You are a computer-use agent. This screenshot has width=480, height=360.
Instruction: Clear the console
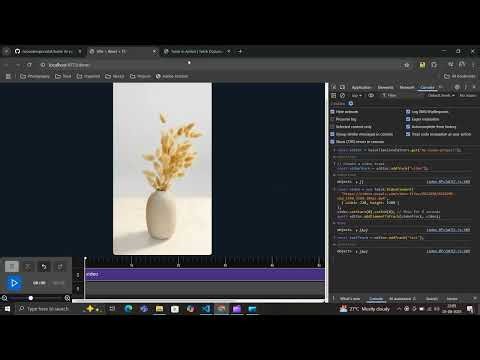click(x=342, y=96)
